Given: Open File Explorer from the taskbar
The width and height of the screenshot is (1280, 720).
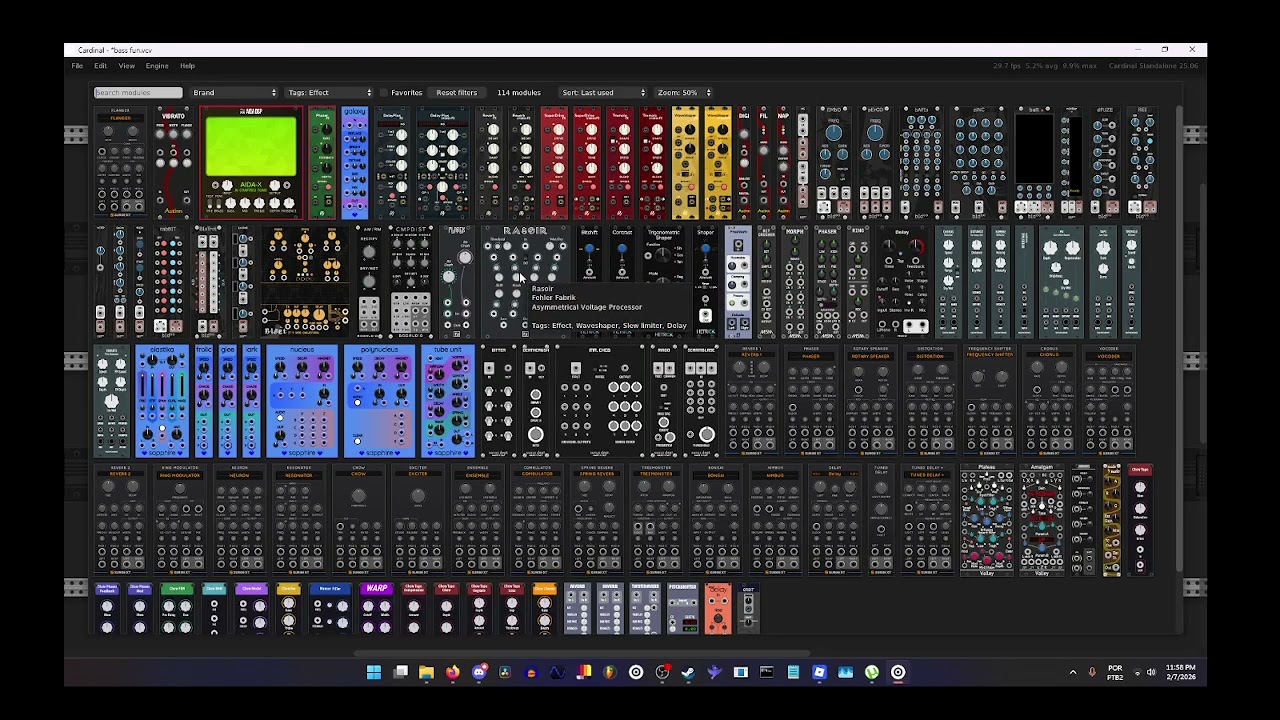Looking at the screenshot, I should point(426,673).
